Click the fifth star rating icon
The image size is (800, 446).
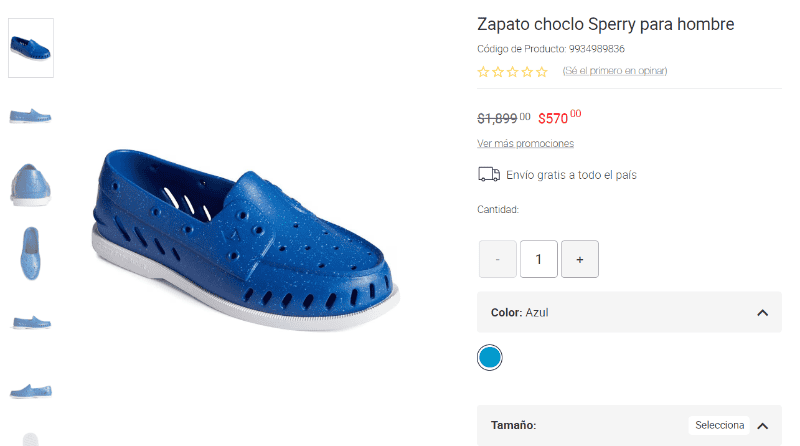[x=542, y=72]
